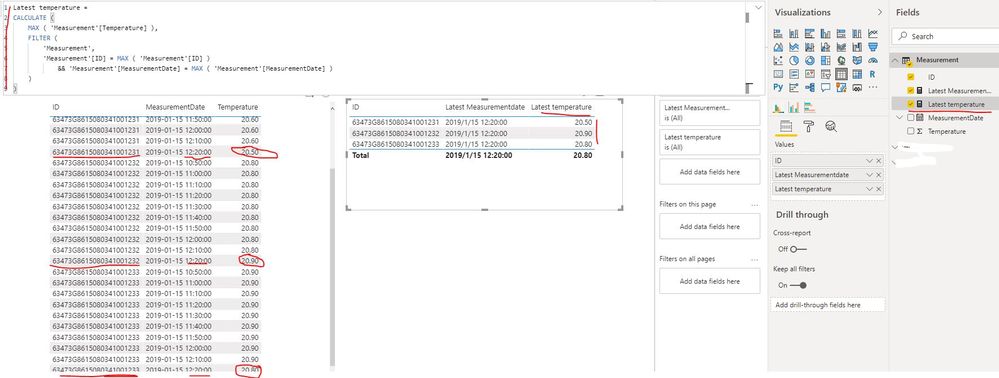The height and width of the screenshot is (378, 999).
Task: Choose the R script visual icon
Action: point(872,74)
